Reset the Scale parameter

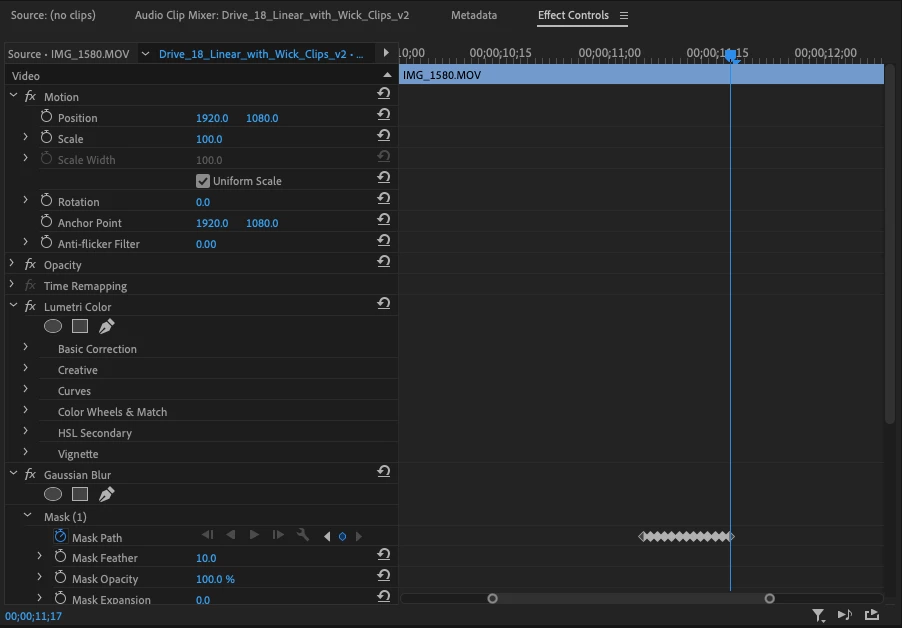pos(384,136)
